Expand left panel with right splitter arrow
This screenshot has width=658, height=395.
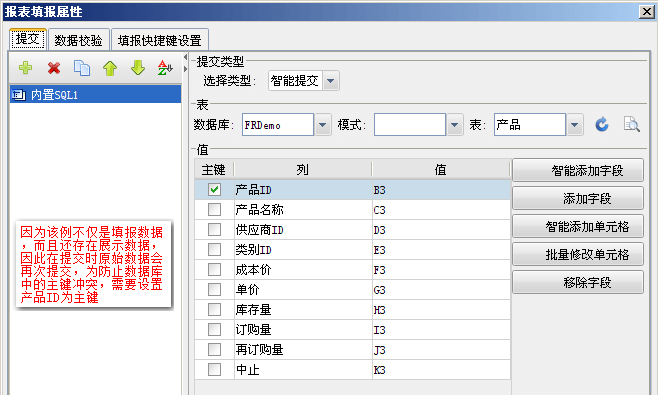click(185, 68)
